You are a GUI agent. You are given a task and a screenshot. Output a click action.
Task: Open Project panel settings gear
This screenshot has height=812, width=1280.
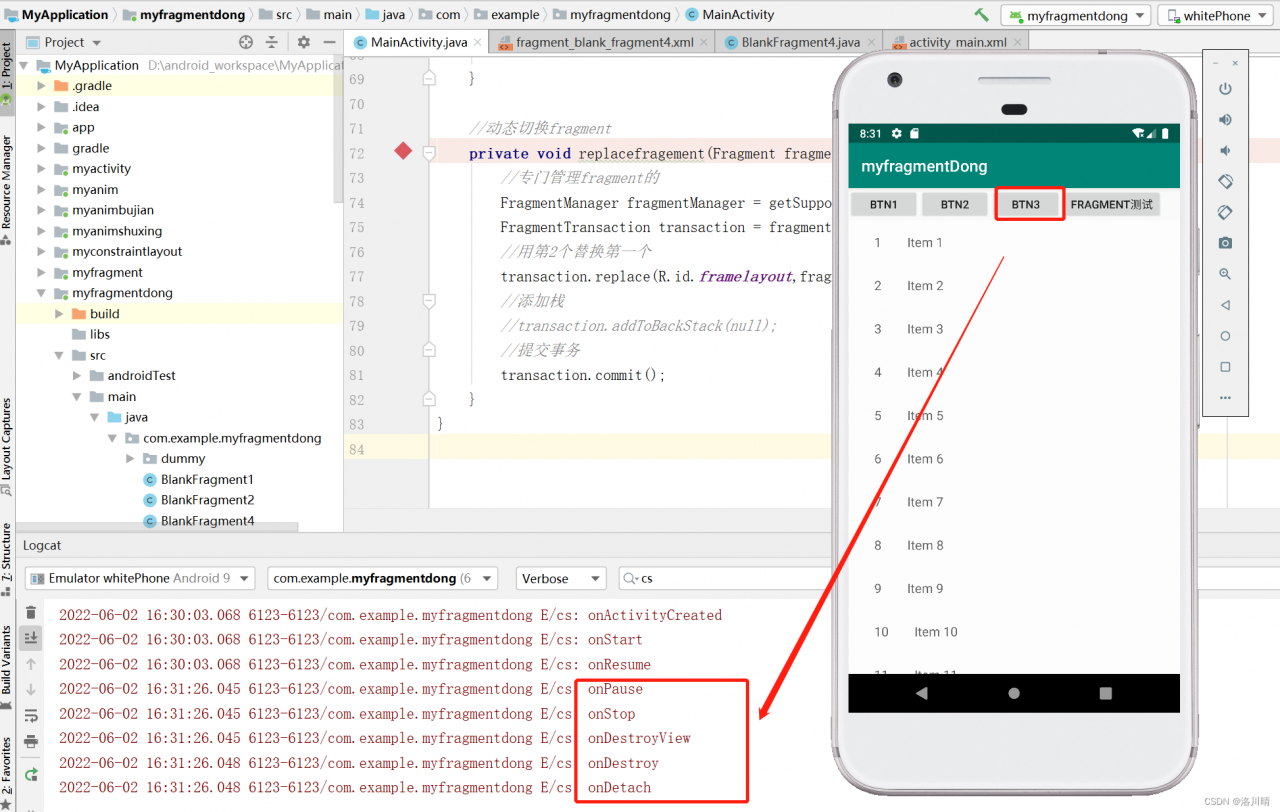click(304, 42)
